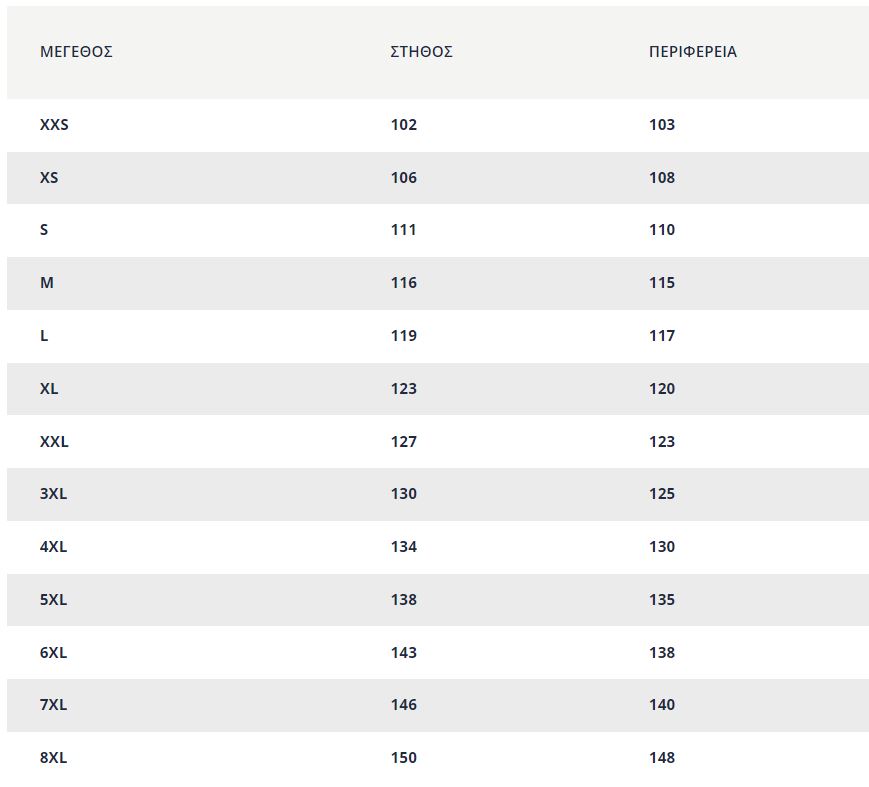Click chest value 116 in M row
Viewport: 869px width, 787px height.
coord(403,283)
